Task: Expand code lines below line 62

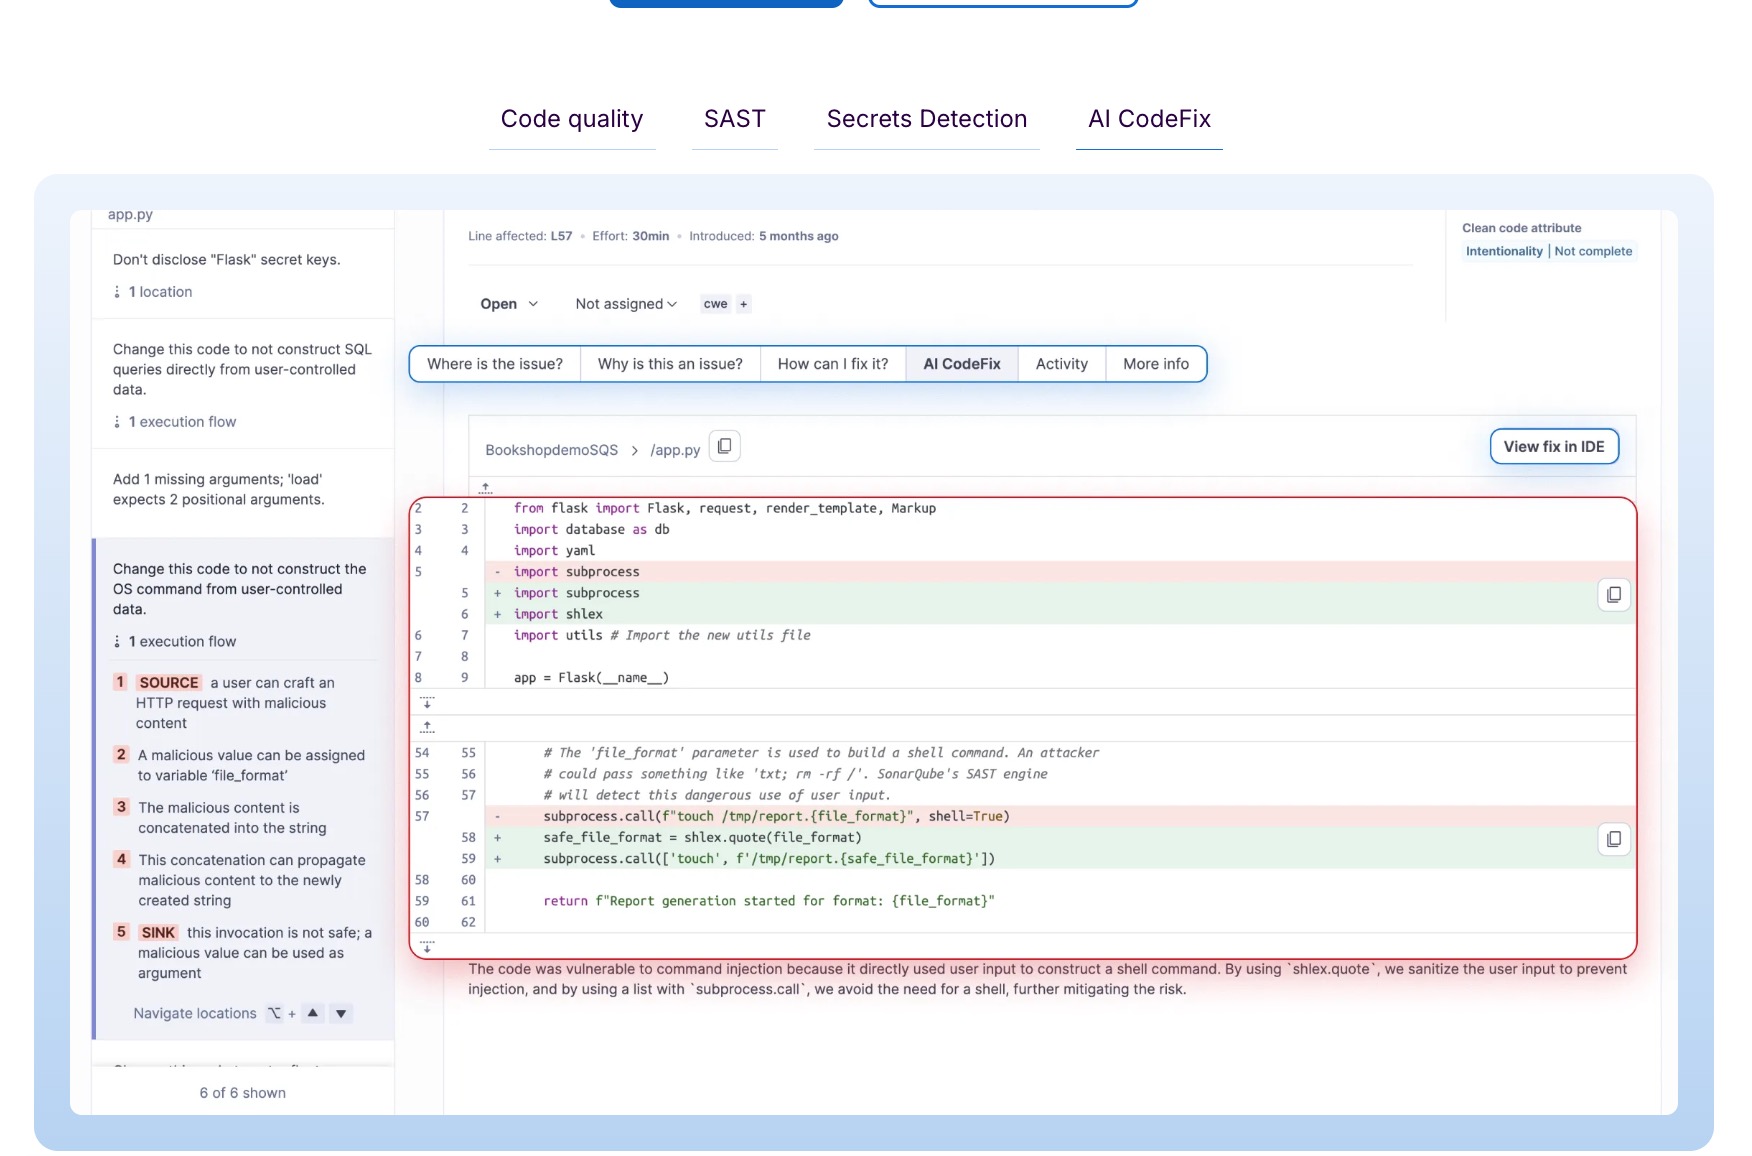Action: (x=427, y=946)
